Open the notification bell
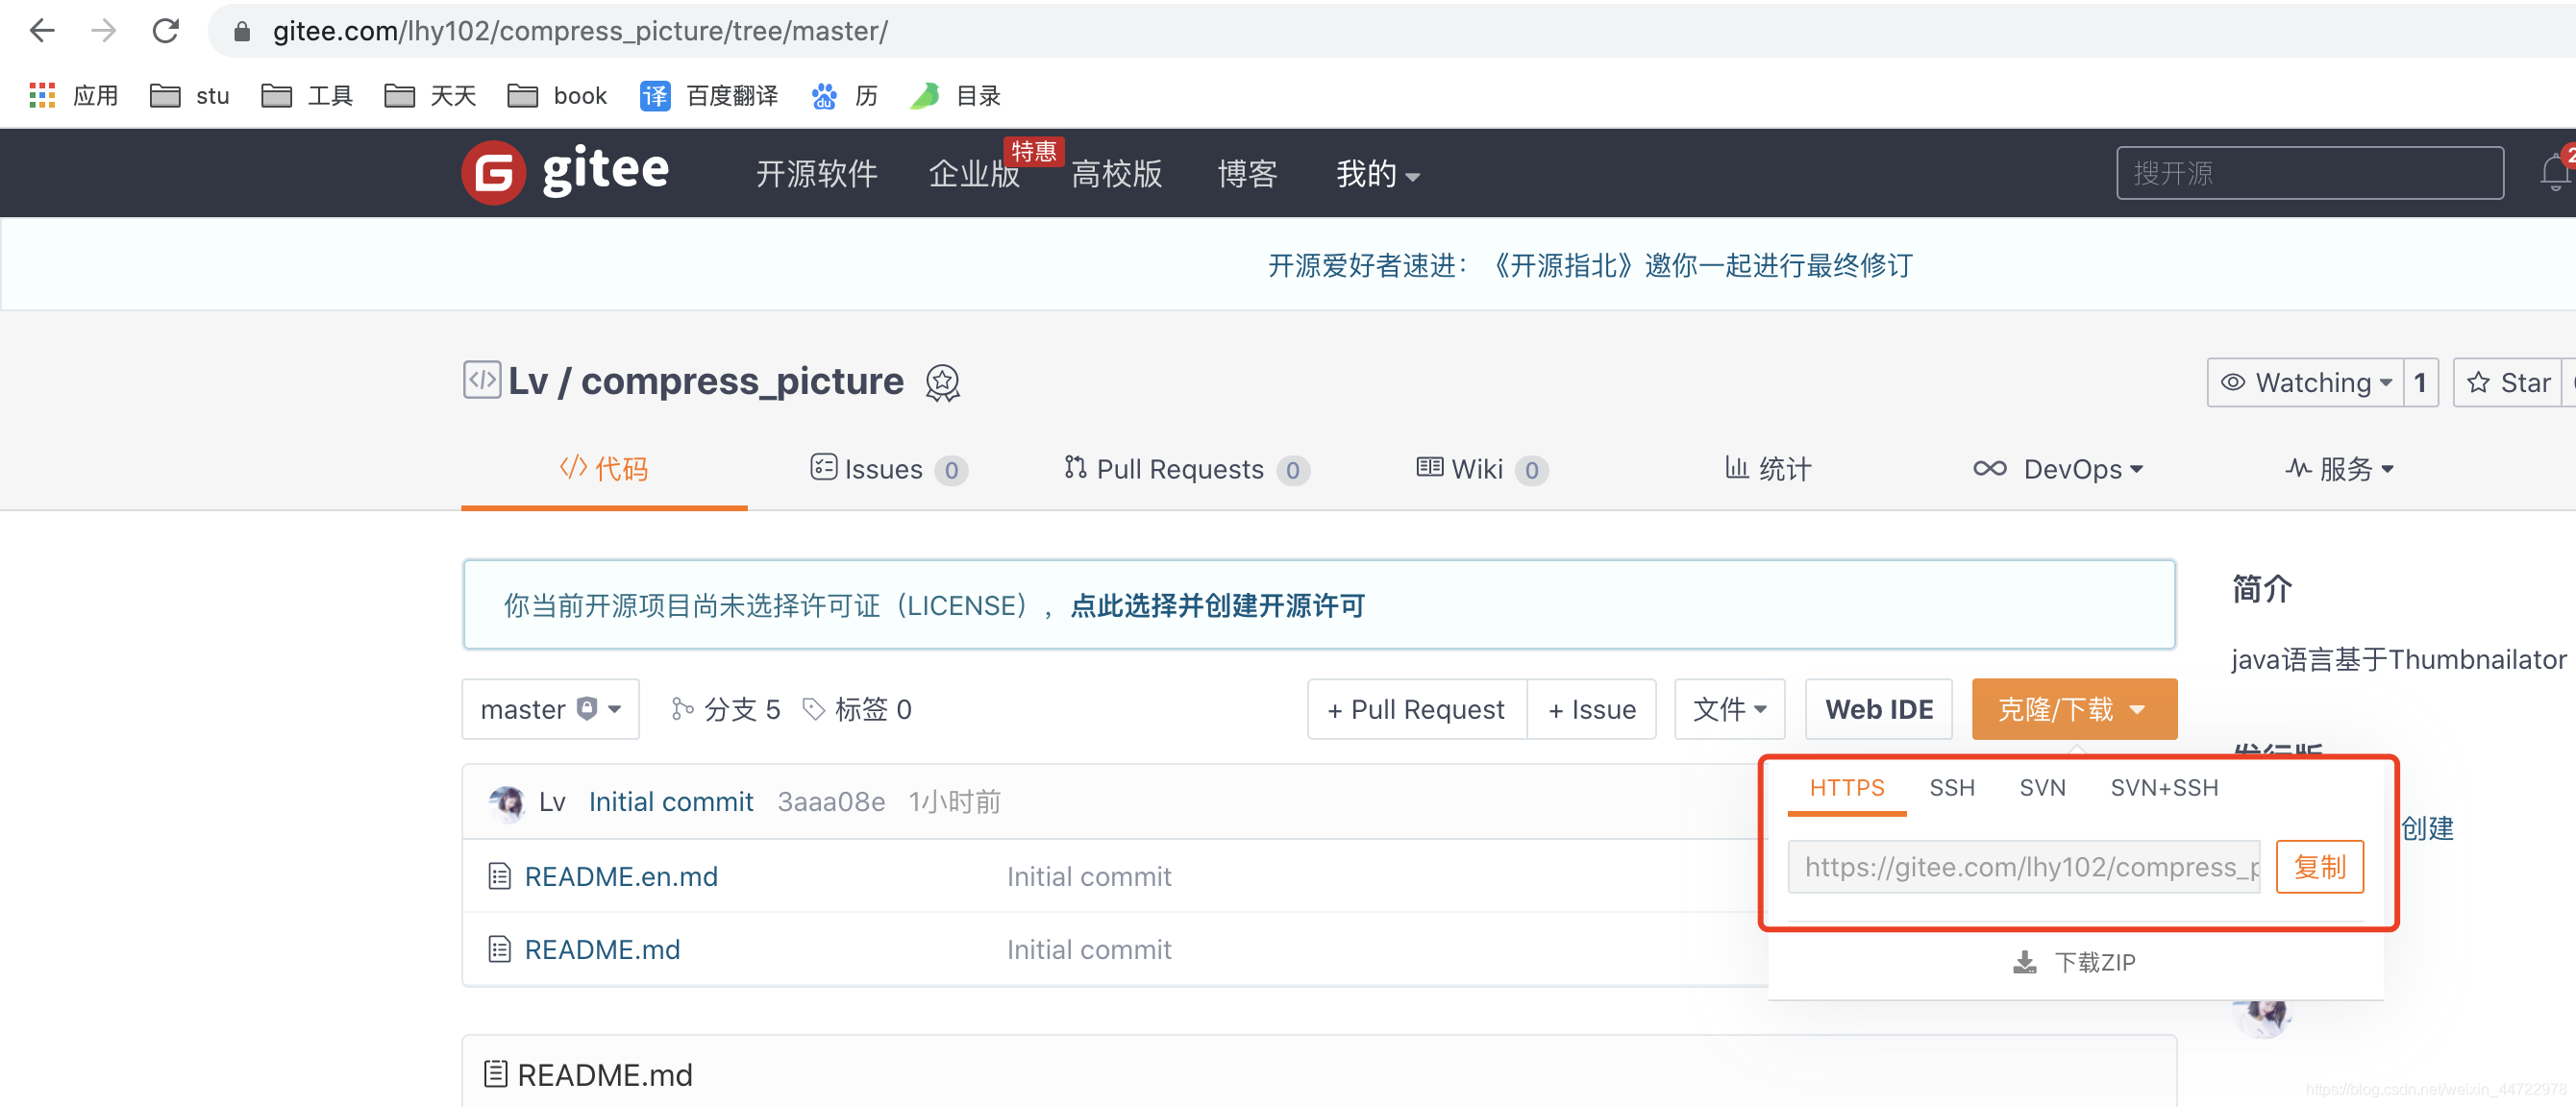 pos(2556,171)
